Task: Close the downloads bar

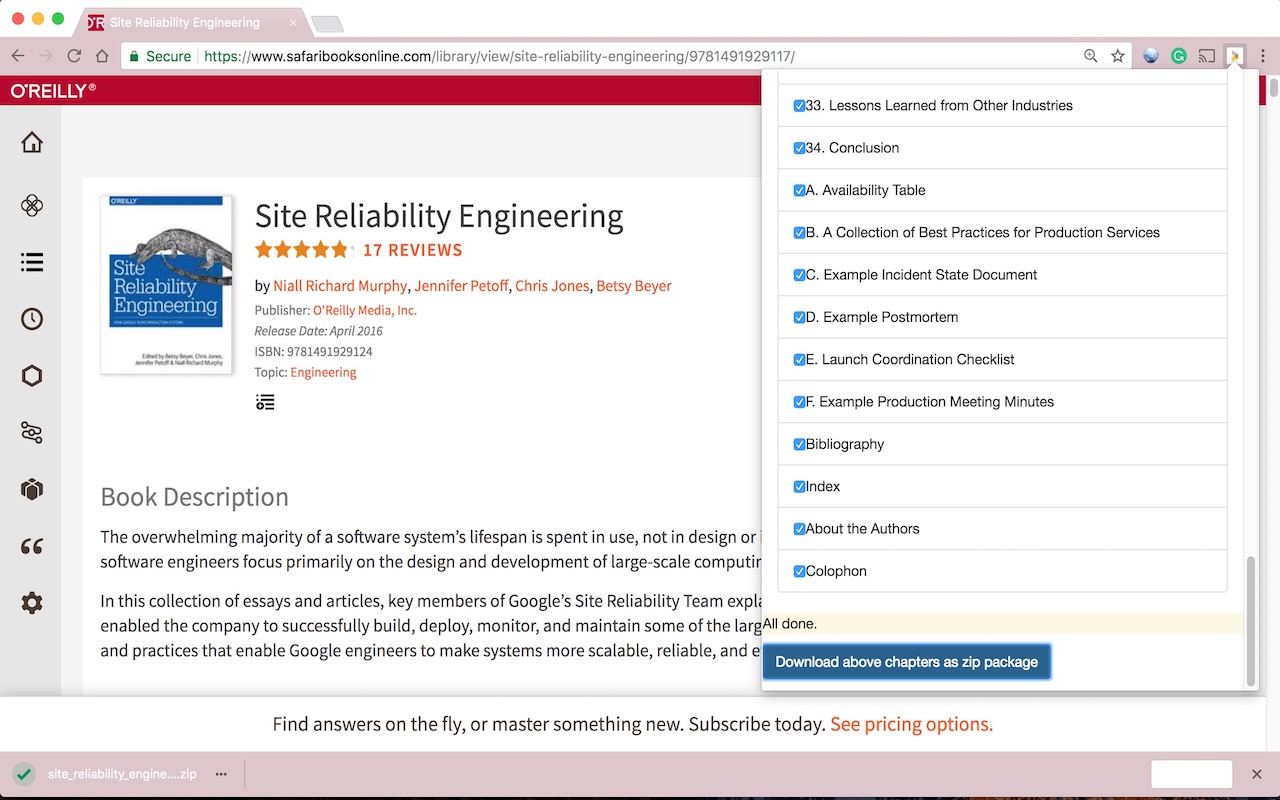Action: click(1257, 774)
